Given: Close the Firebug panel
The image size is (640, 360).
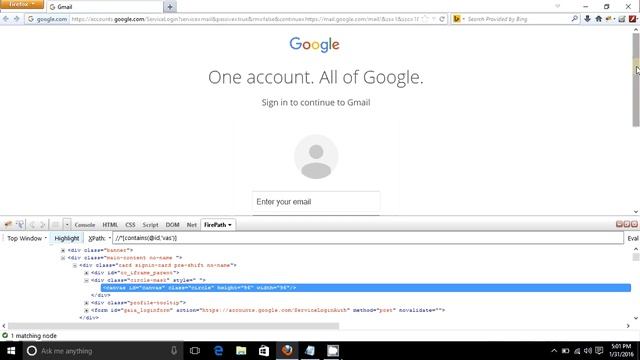Looking at the screenshot, I should [634, 224].
